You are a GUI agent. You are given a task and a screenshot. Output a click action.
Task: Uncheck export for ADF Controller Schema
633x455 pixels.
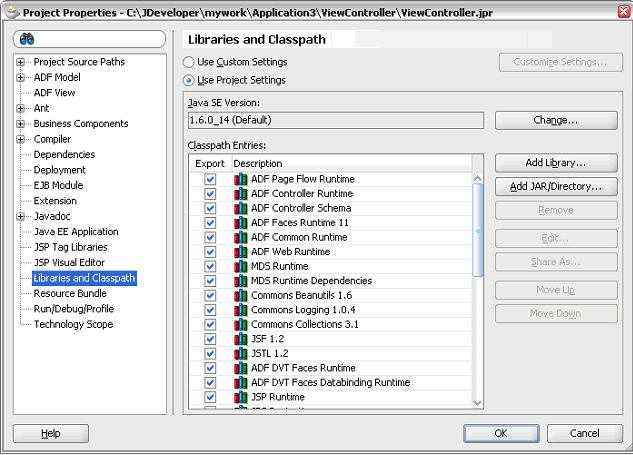(x=210, y=209)
